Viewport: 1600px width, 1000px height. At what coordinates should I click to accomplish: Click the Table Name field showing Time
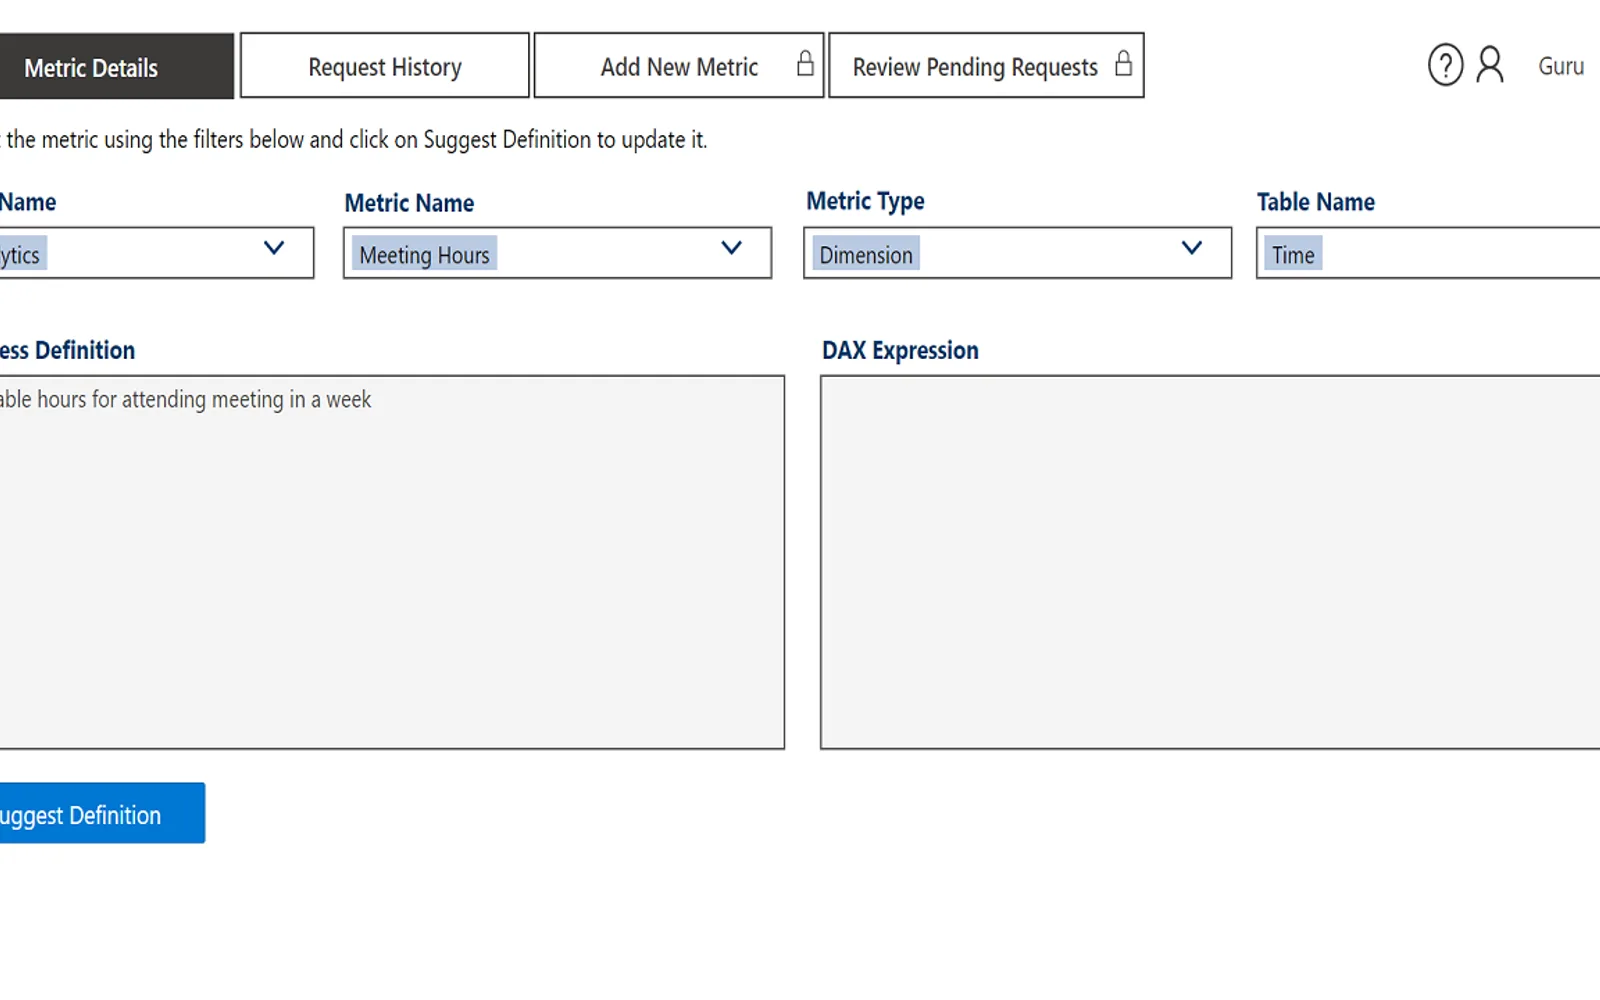1428,253
